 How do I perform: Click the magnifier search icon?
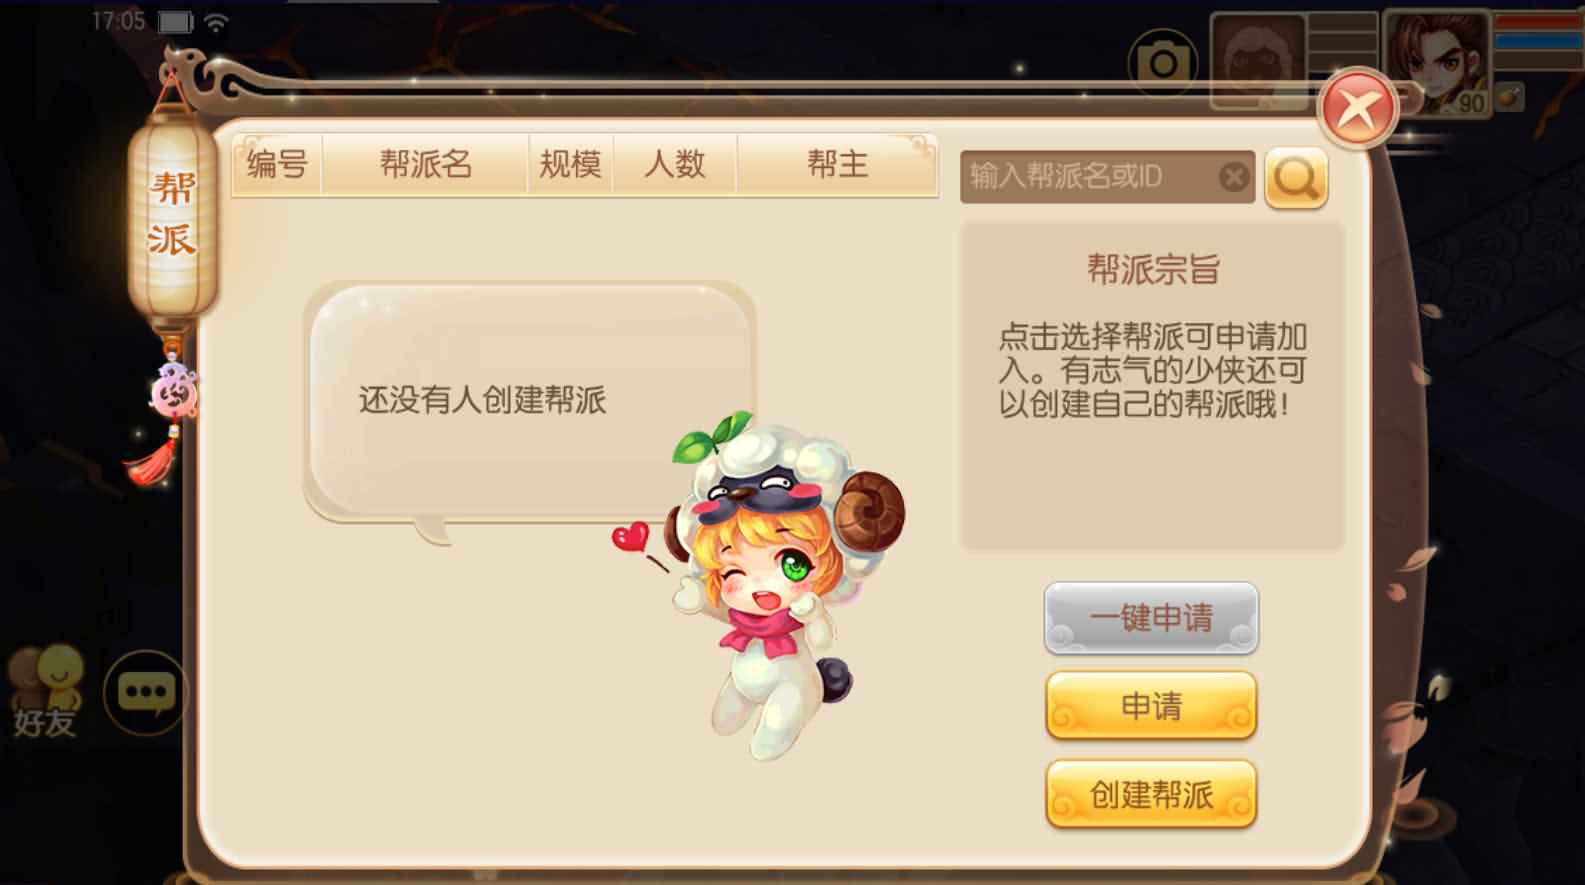(x=1296, y=178)
